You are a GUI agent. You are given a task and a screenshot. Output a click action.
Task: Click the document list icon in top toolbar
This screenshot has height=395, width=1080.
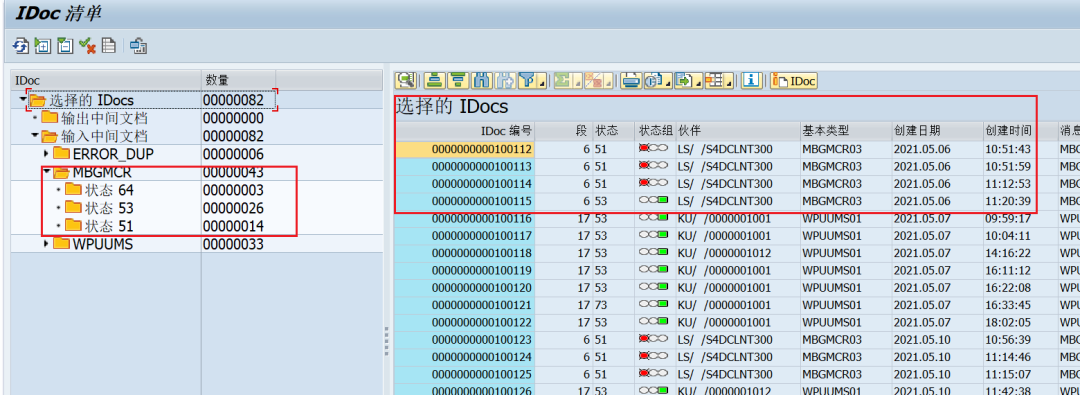click(x=109, y=46)
